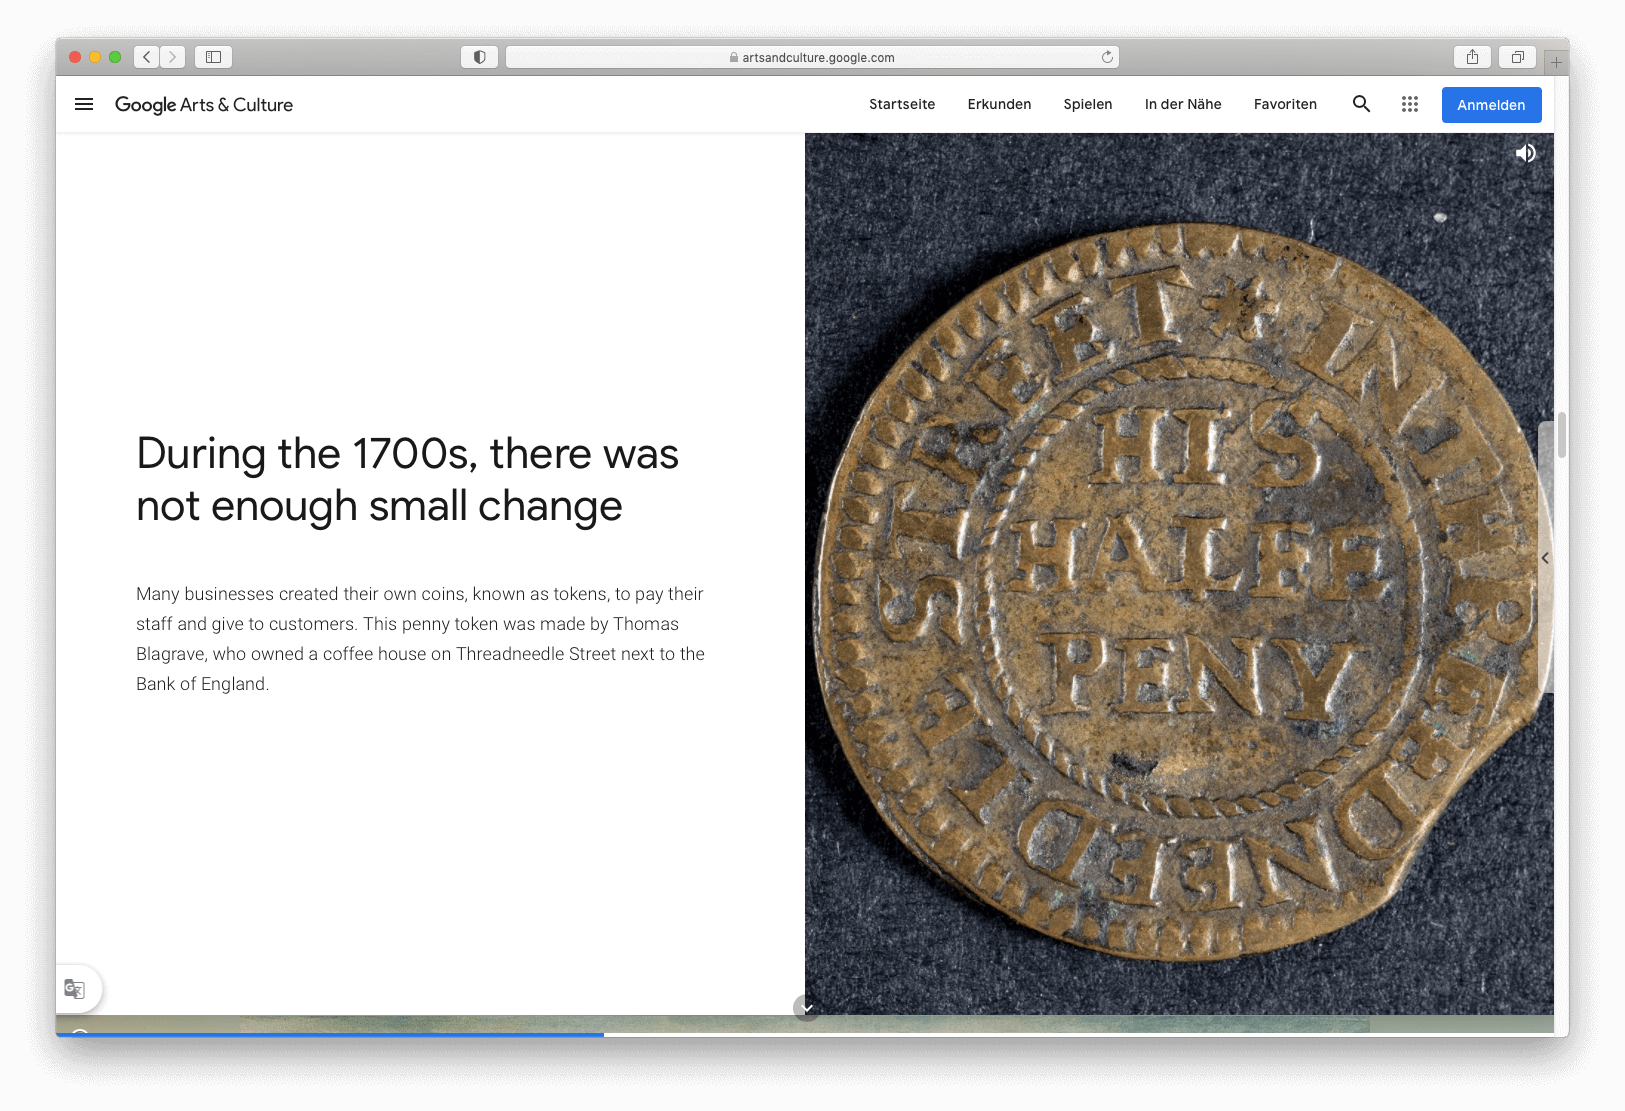1625x1111 pixels.
Task: Show Safari tab overview
Action: pos(1517,57)
